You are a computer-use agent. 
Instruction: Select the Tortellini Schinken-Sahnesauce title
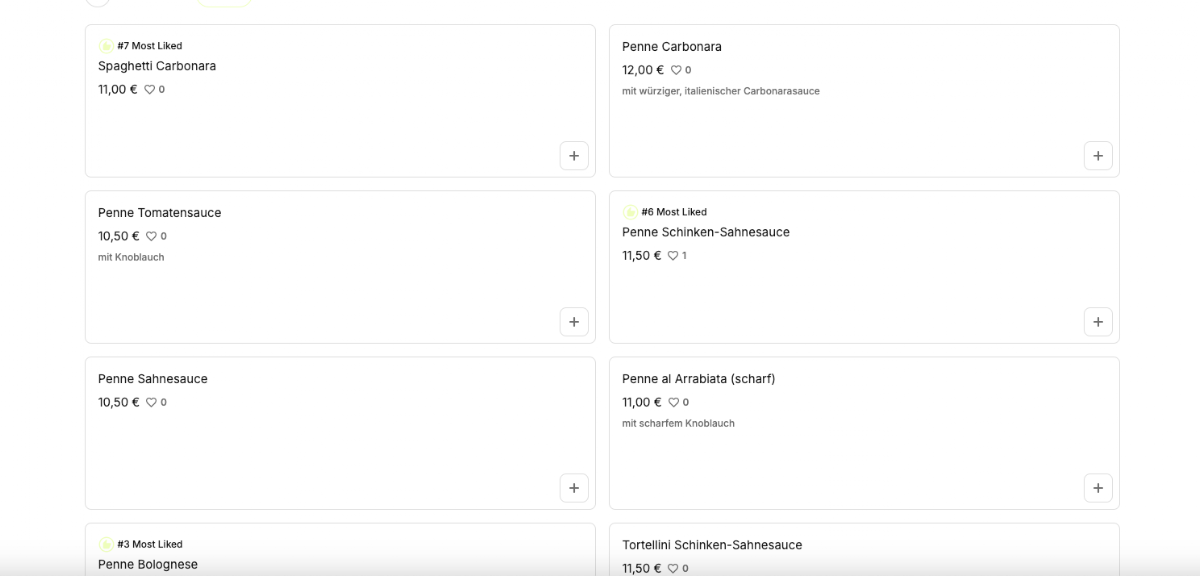click(x=712, y=545)
